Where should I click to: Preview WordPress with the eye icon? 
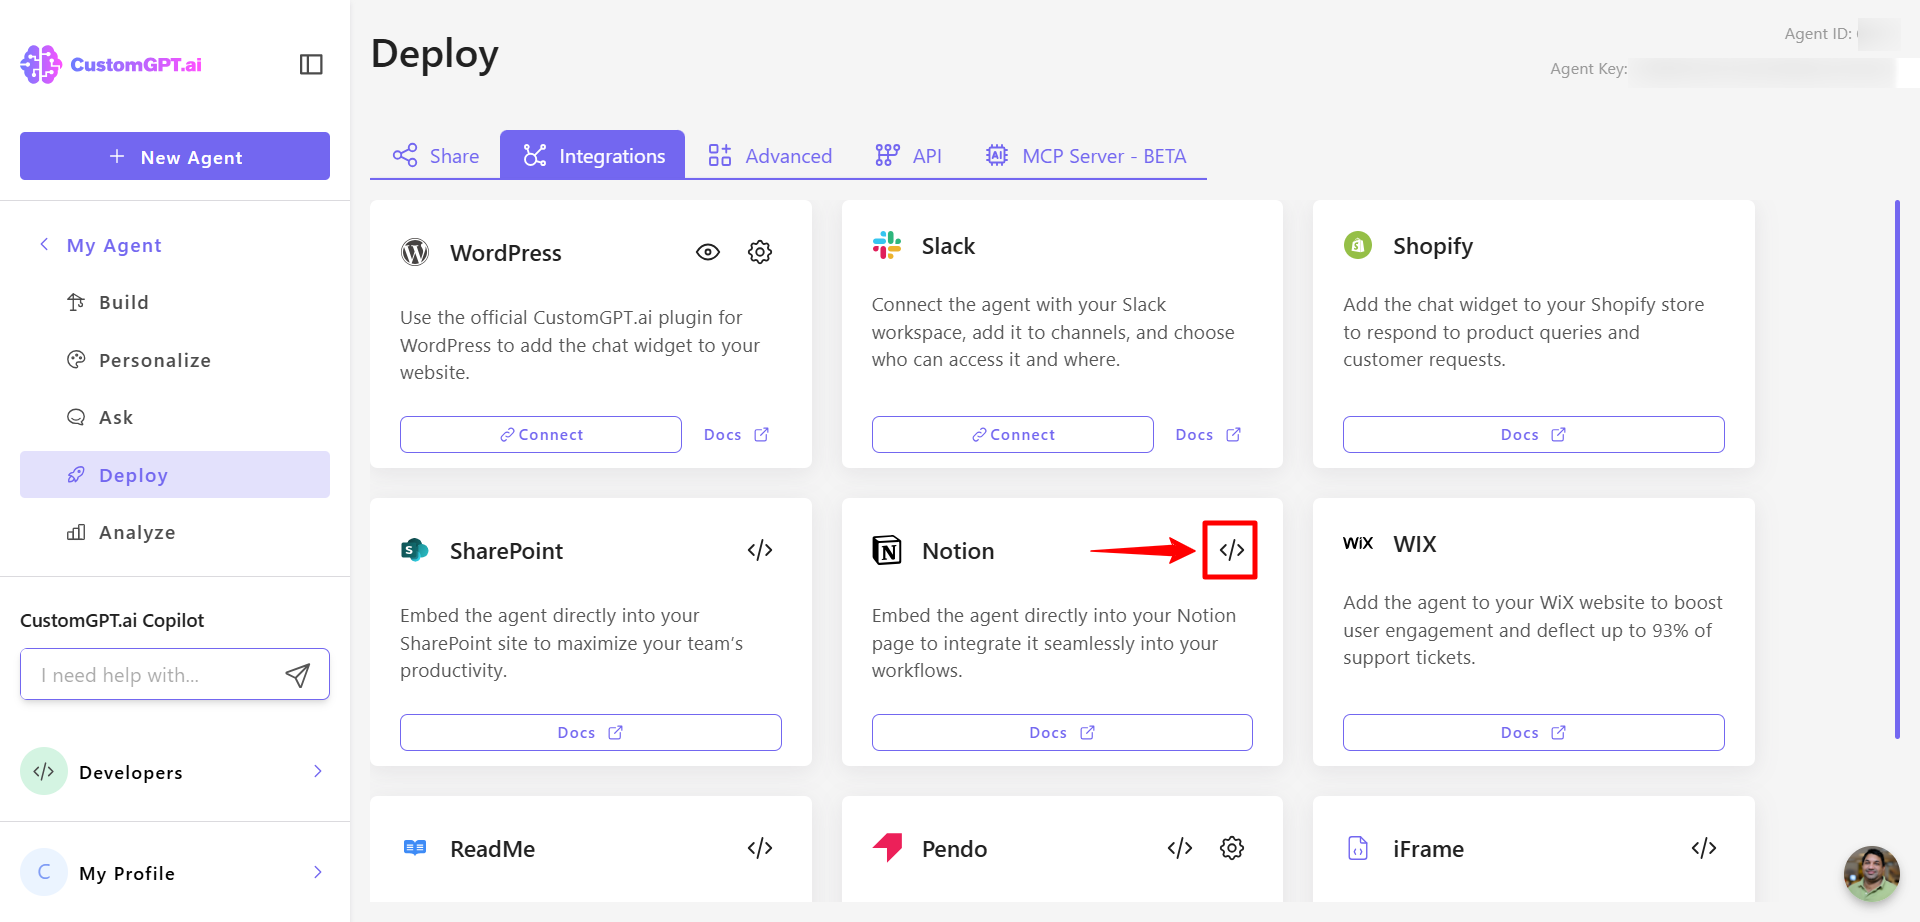pos(708,252)
